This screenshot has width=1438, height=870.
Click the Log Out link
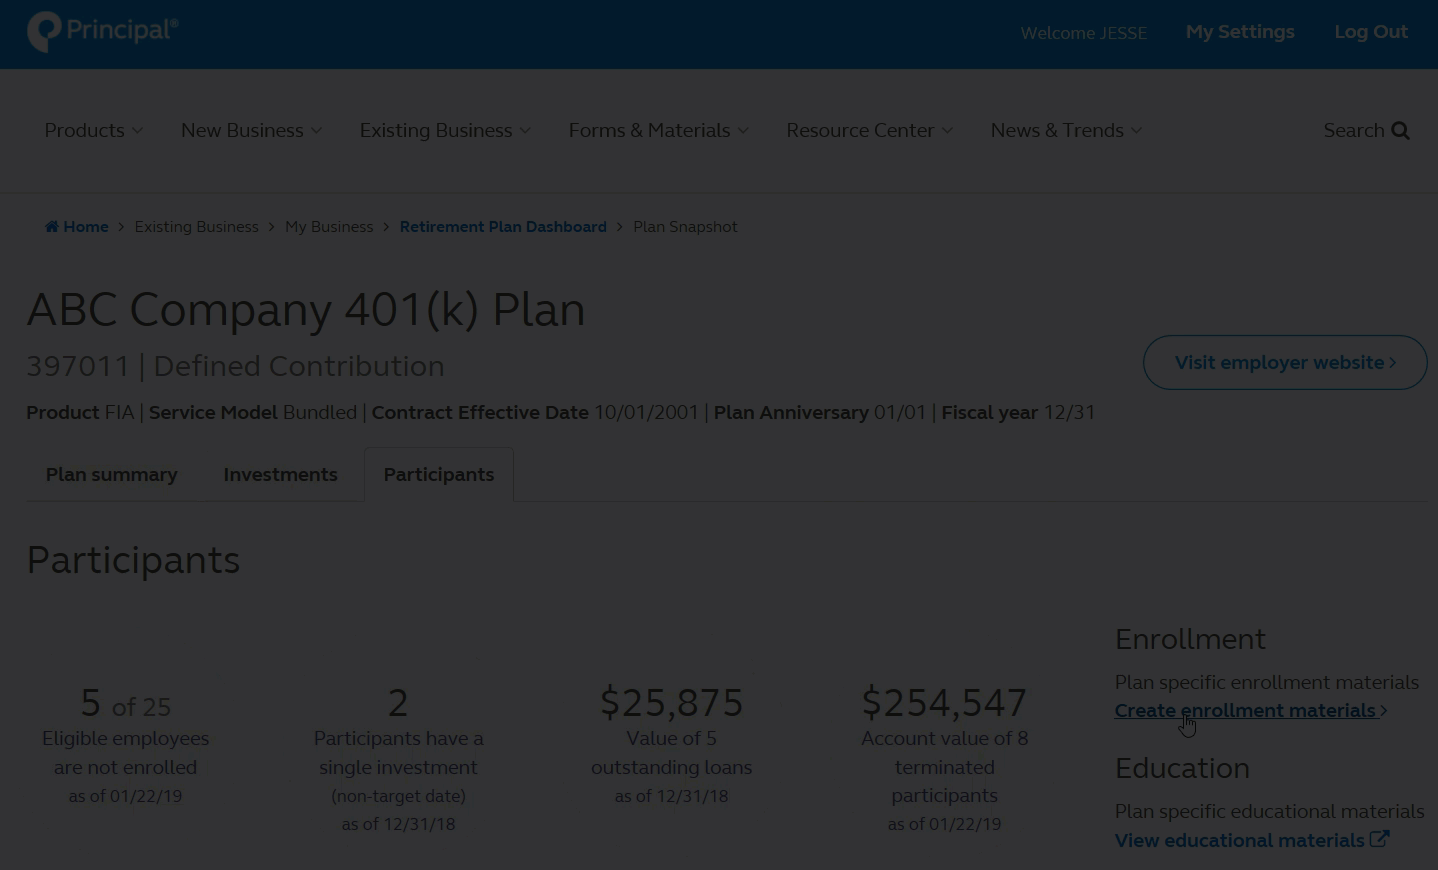[x=1371, y=32]
